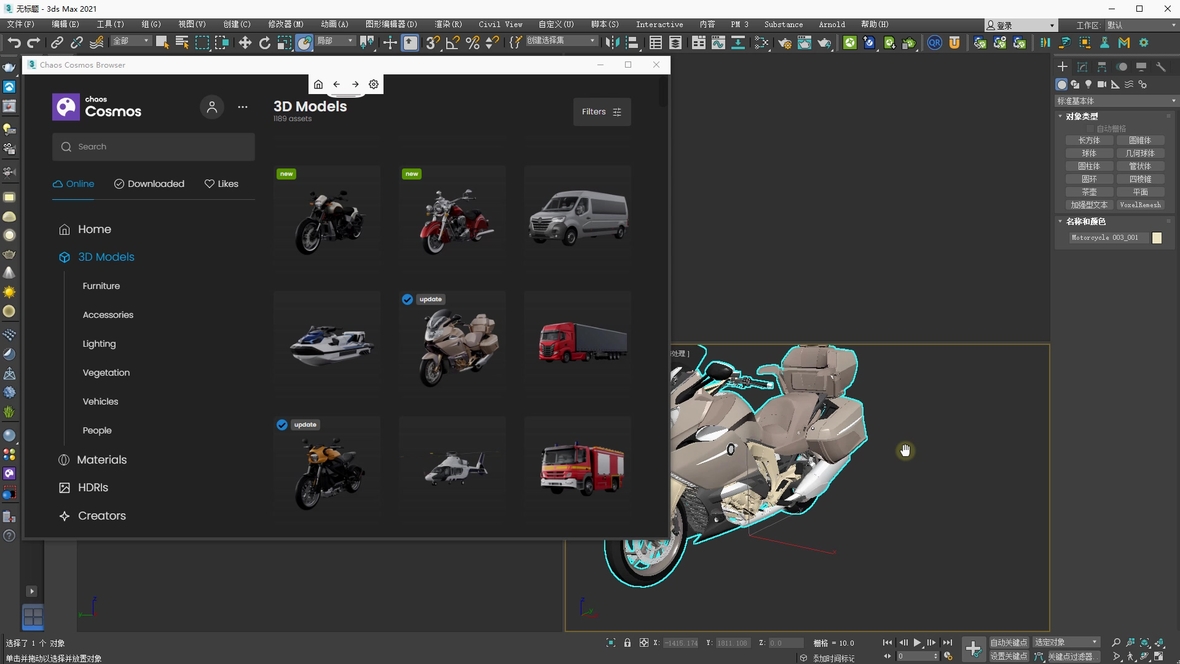1180x664 pixels.
Task: Open the Modify panel tab icon
Action: click(1082, 67)
